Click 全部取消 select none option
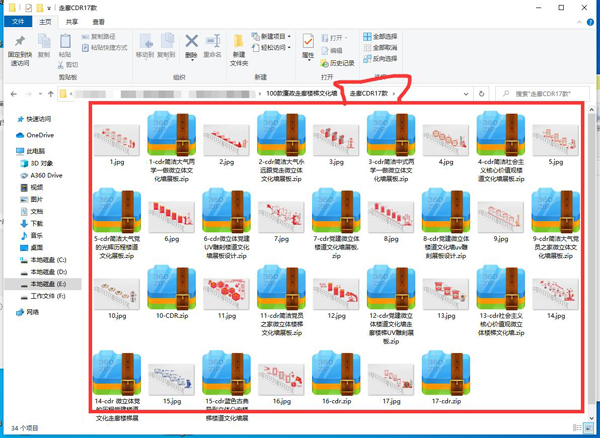 coord(384,47)
